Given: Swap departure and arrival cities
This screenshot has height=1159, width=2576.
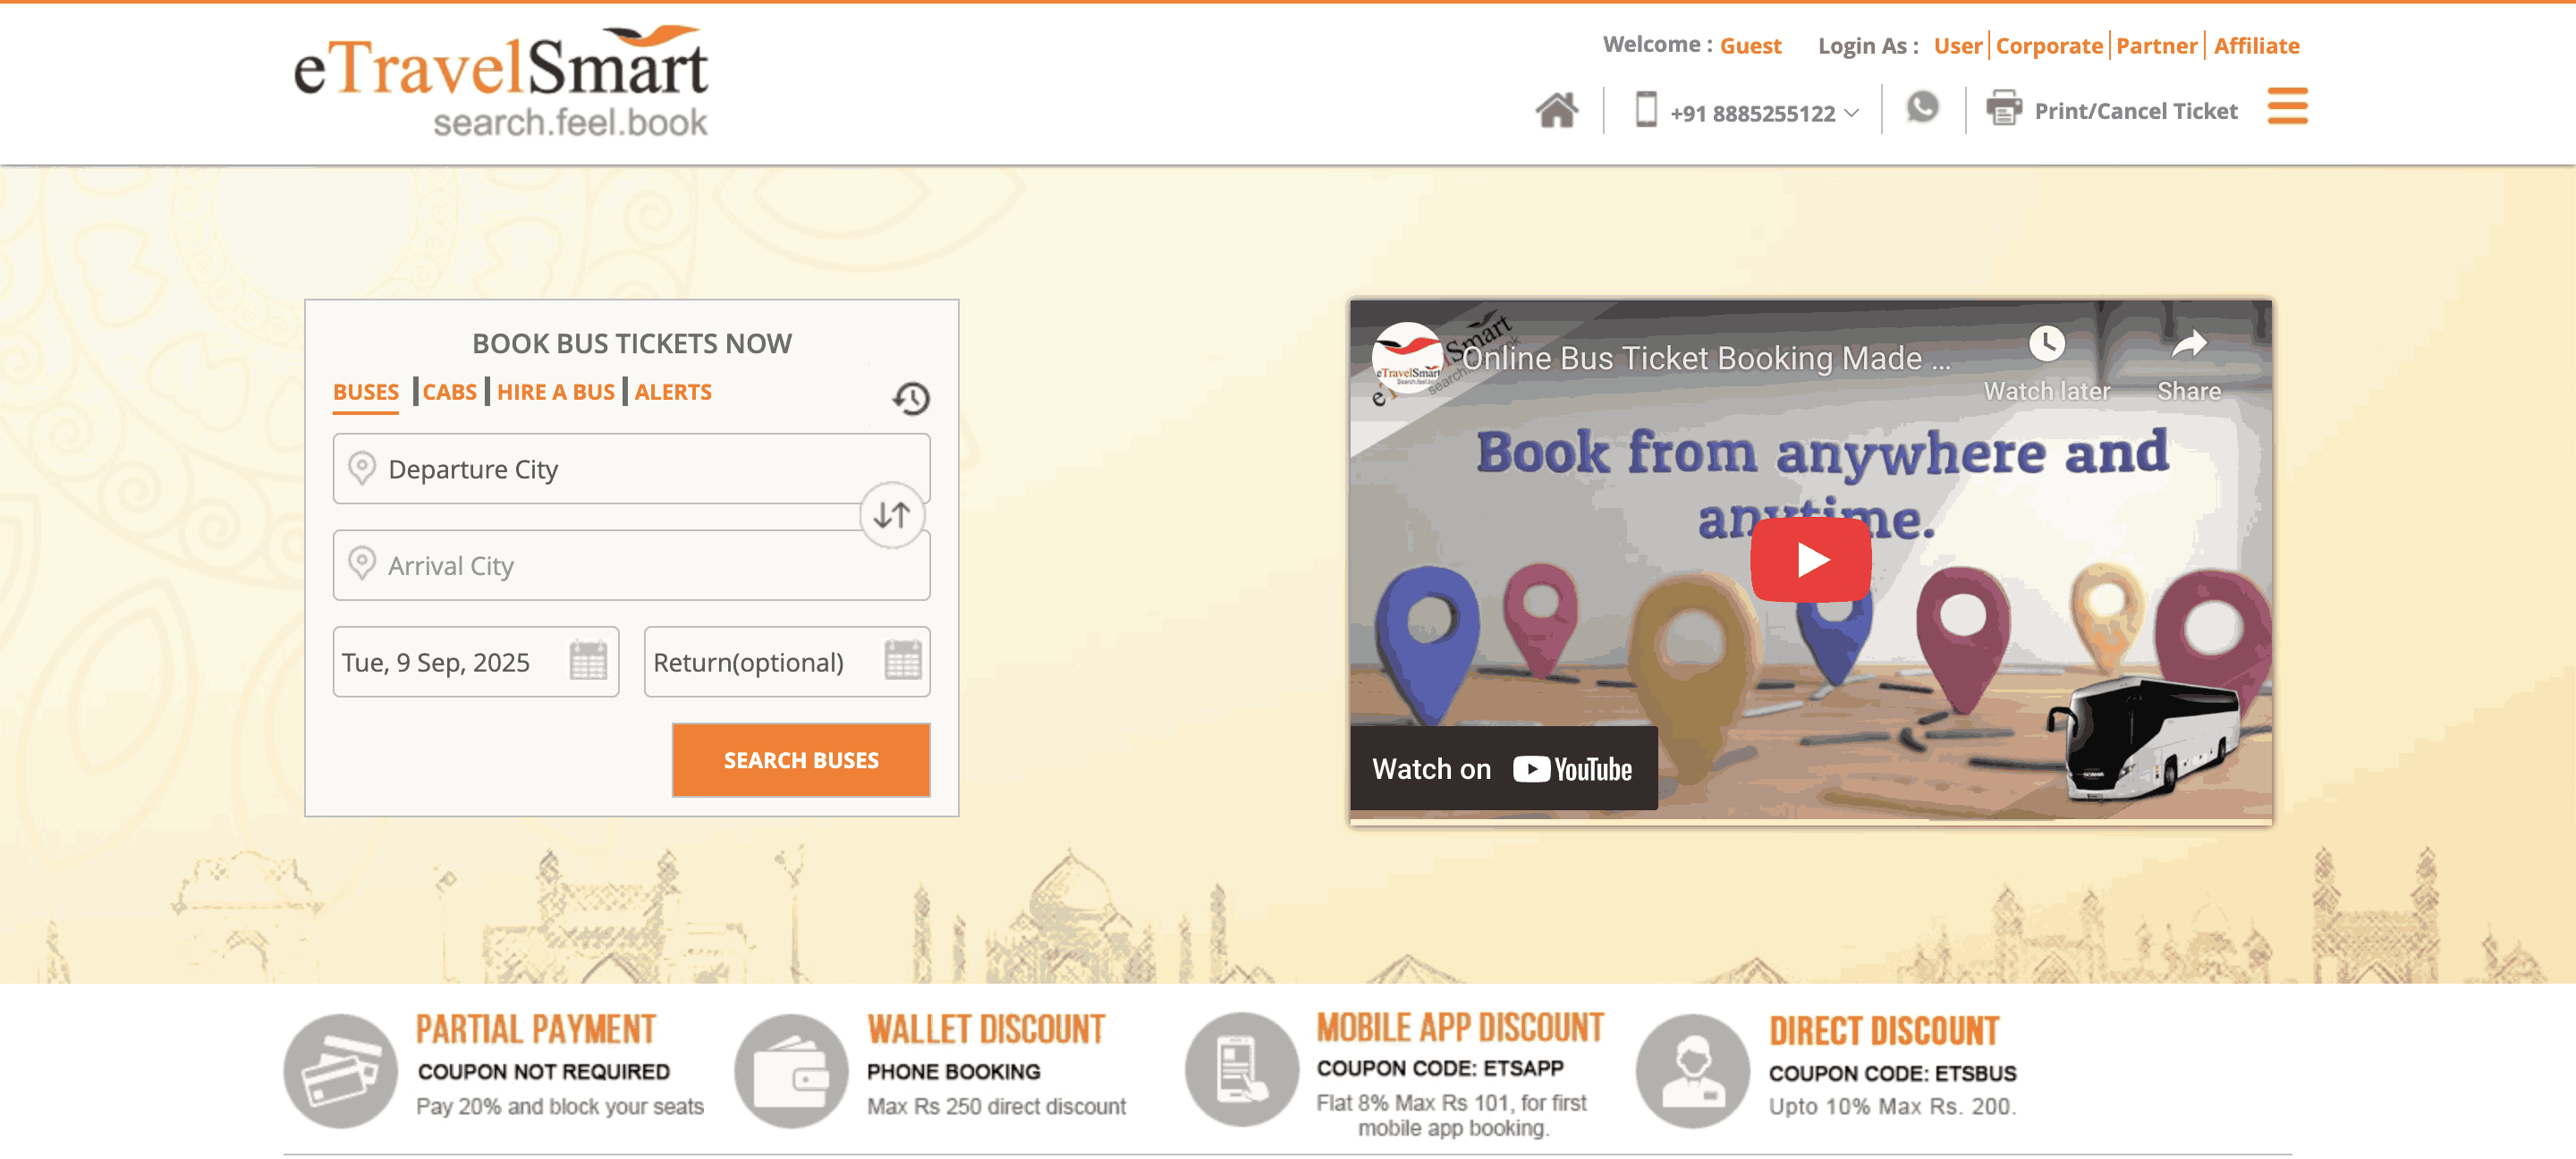Looking at the screenshot, I should point(891,515).
